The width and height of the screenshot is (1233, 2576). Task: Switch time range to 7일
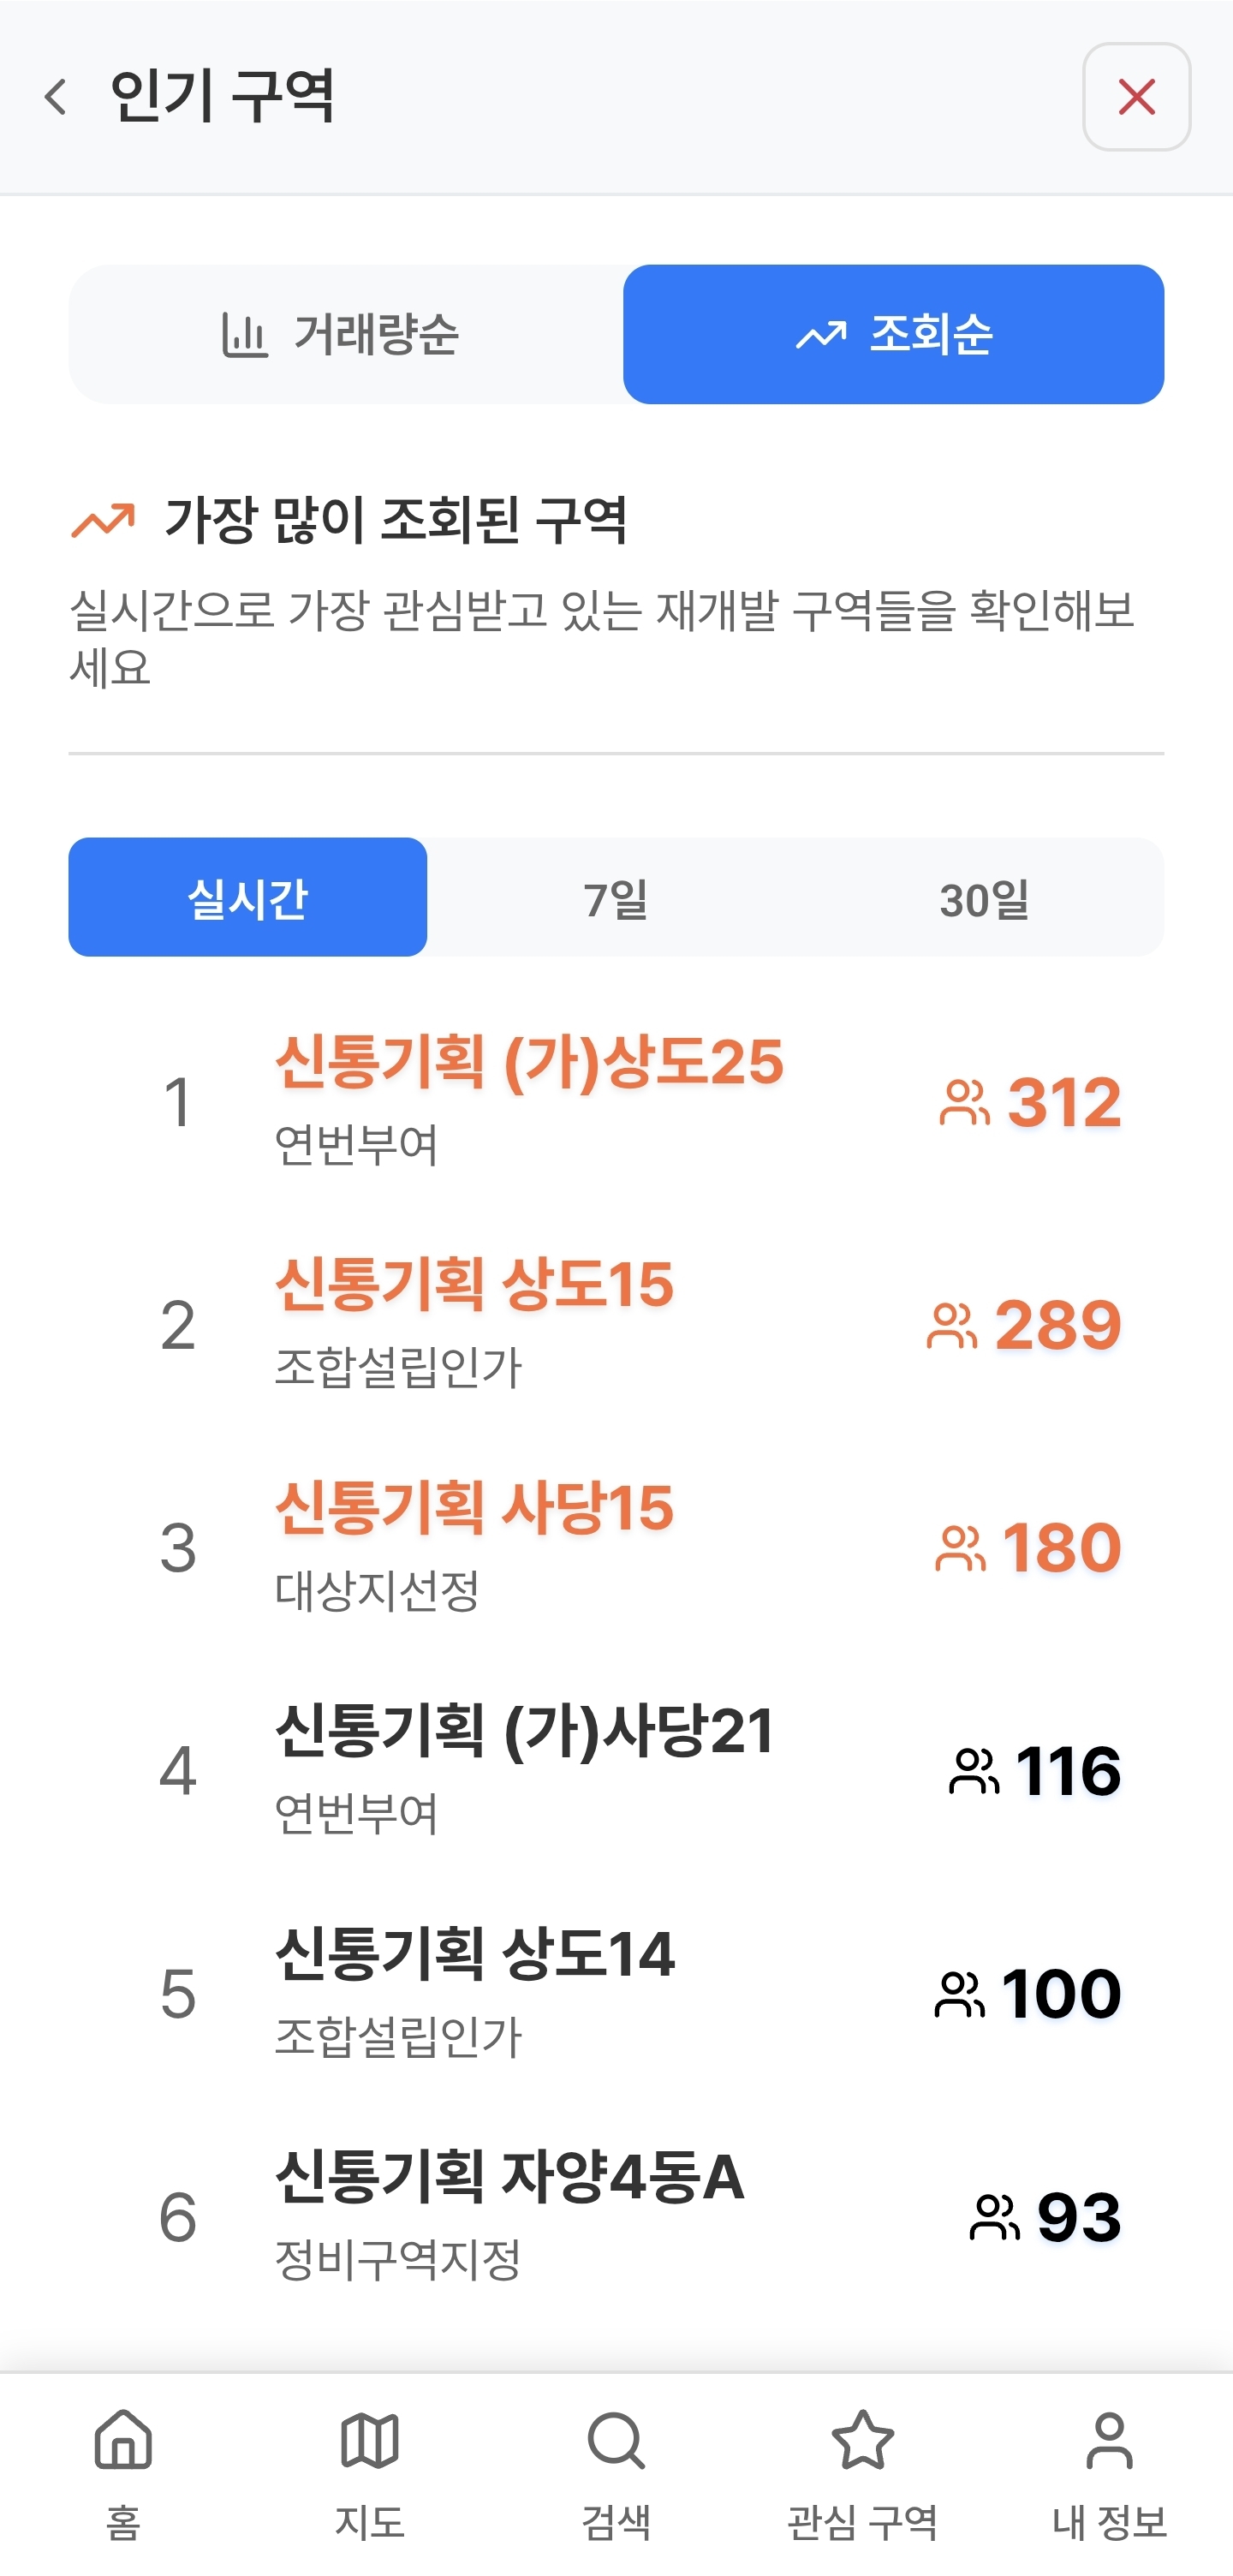pyautogui.click(x=616, y=897)
